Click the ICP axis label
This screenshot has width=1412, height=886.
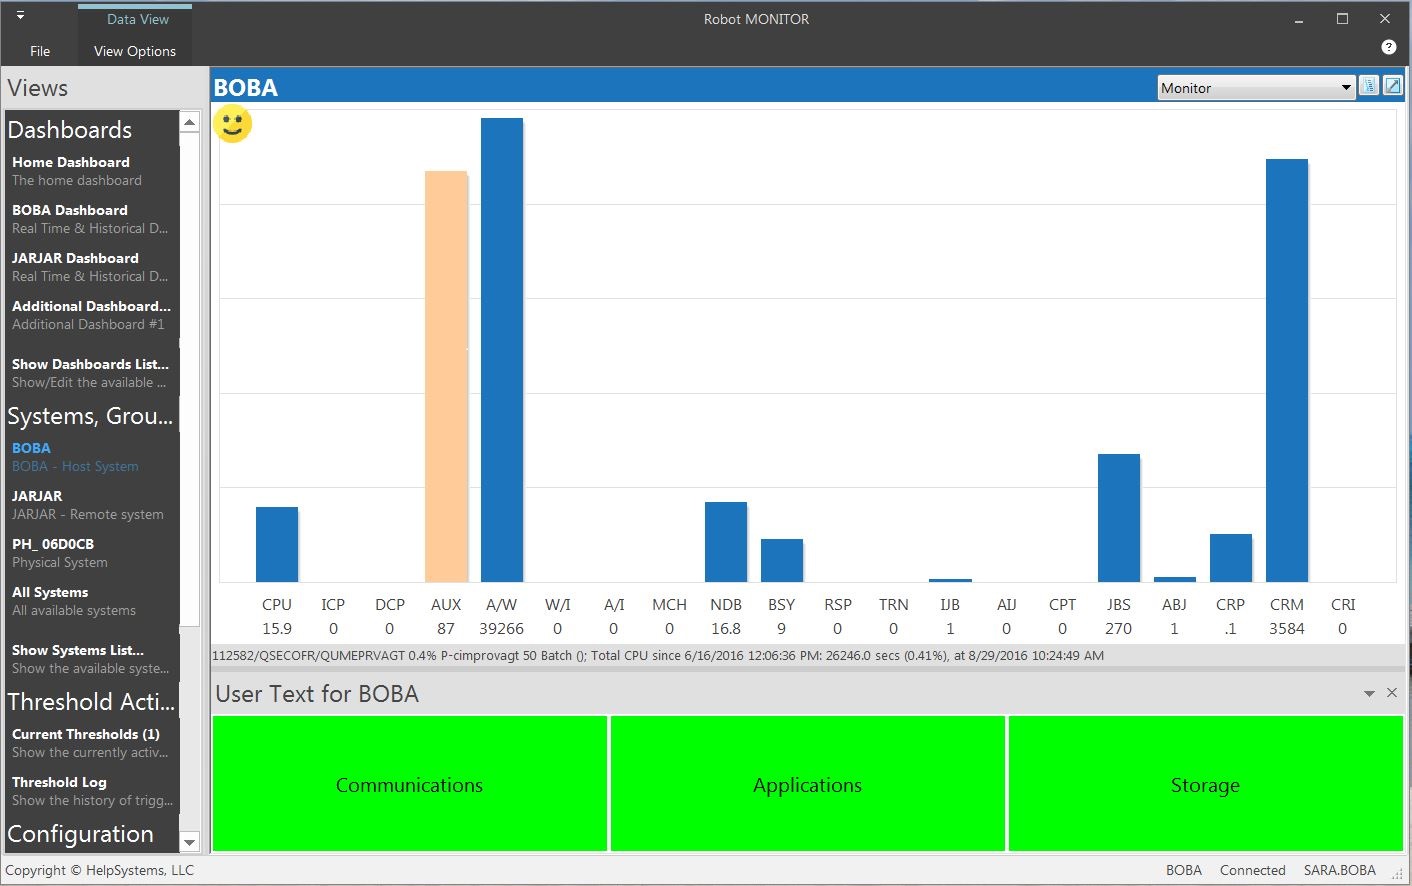coord(333,605)
